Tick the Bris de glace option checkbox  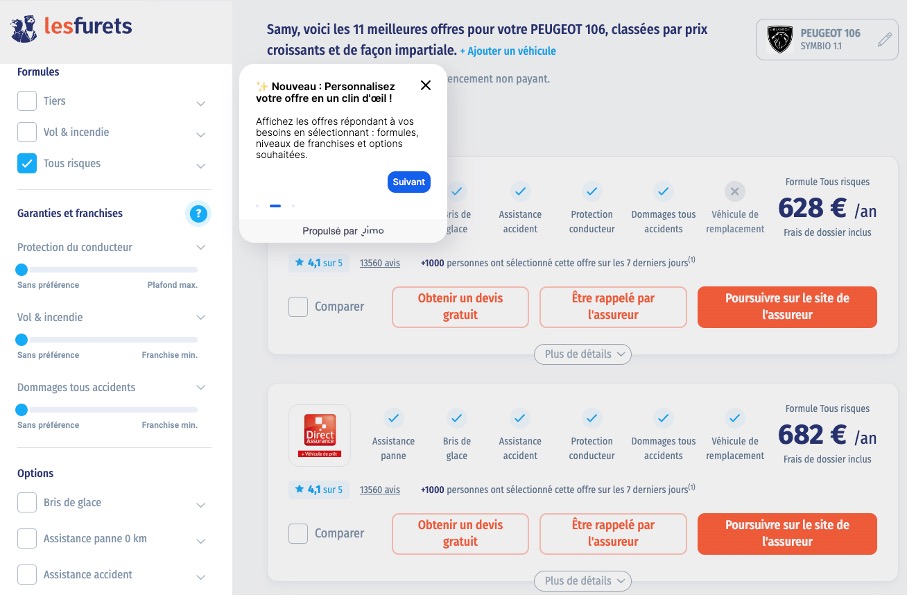[29, 504]
